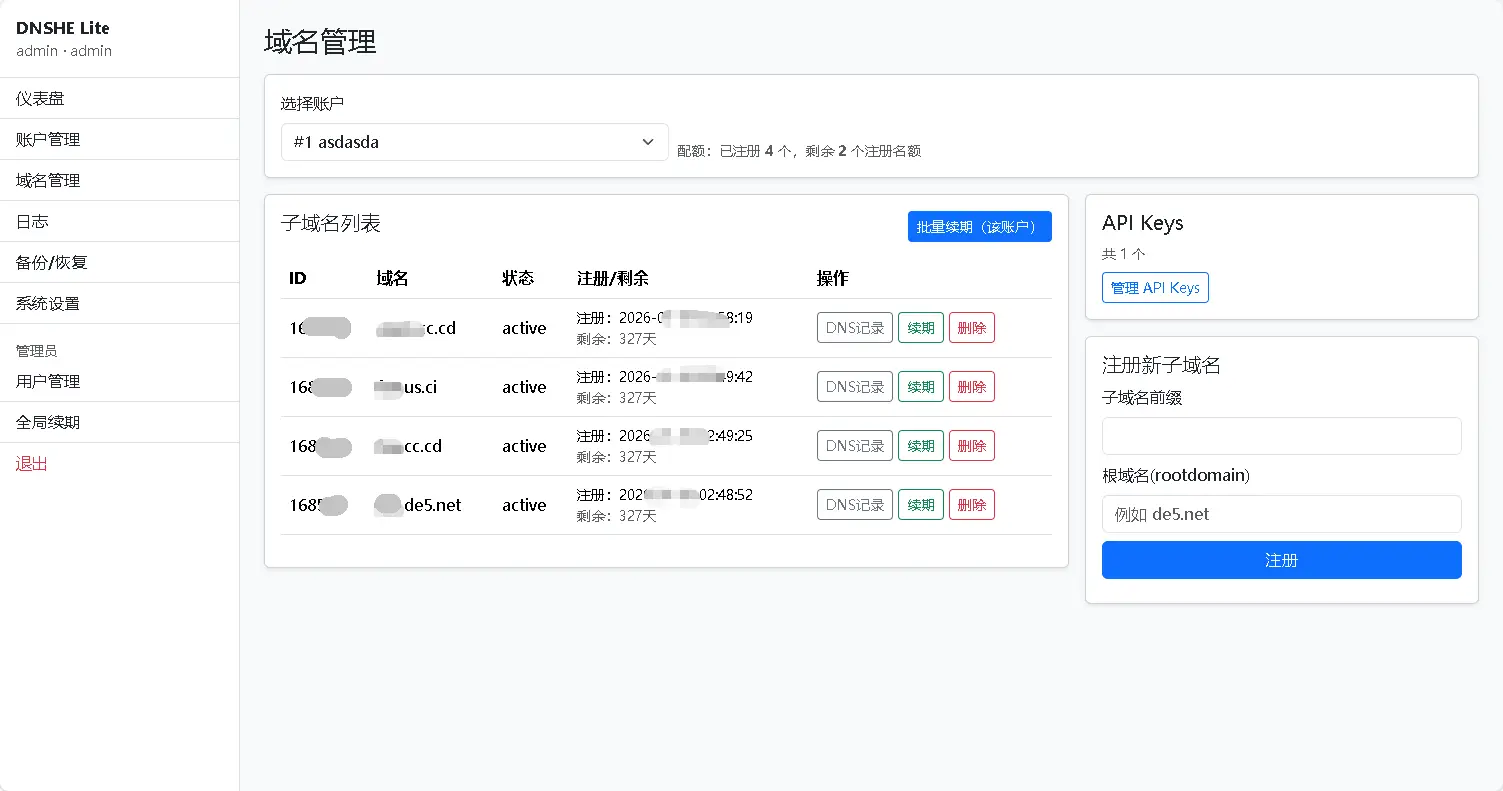1503x791 pixels.
Task: Open 仪表盘 in the sidebar
Action: pyautogui.click(x=41, y=98)
